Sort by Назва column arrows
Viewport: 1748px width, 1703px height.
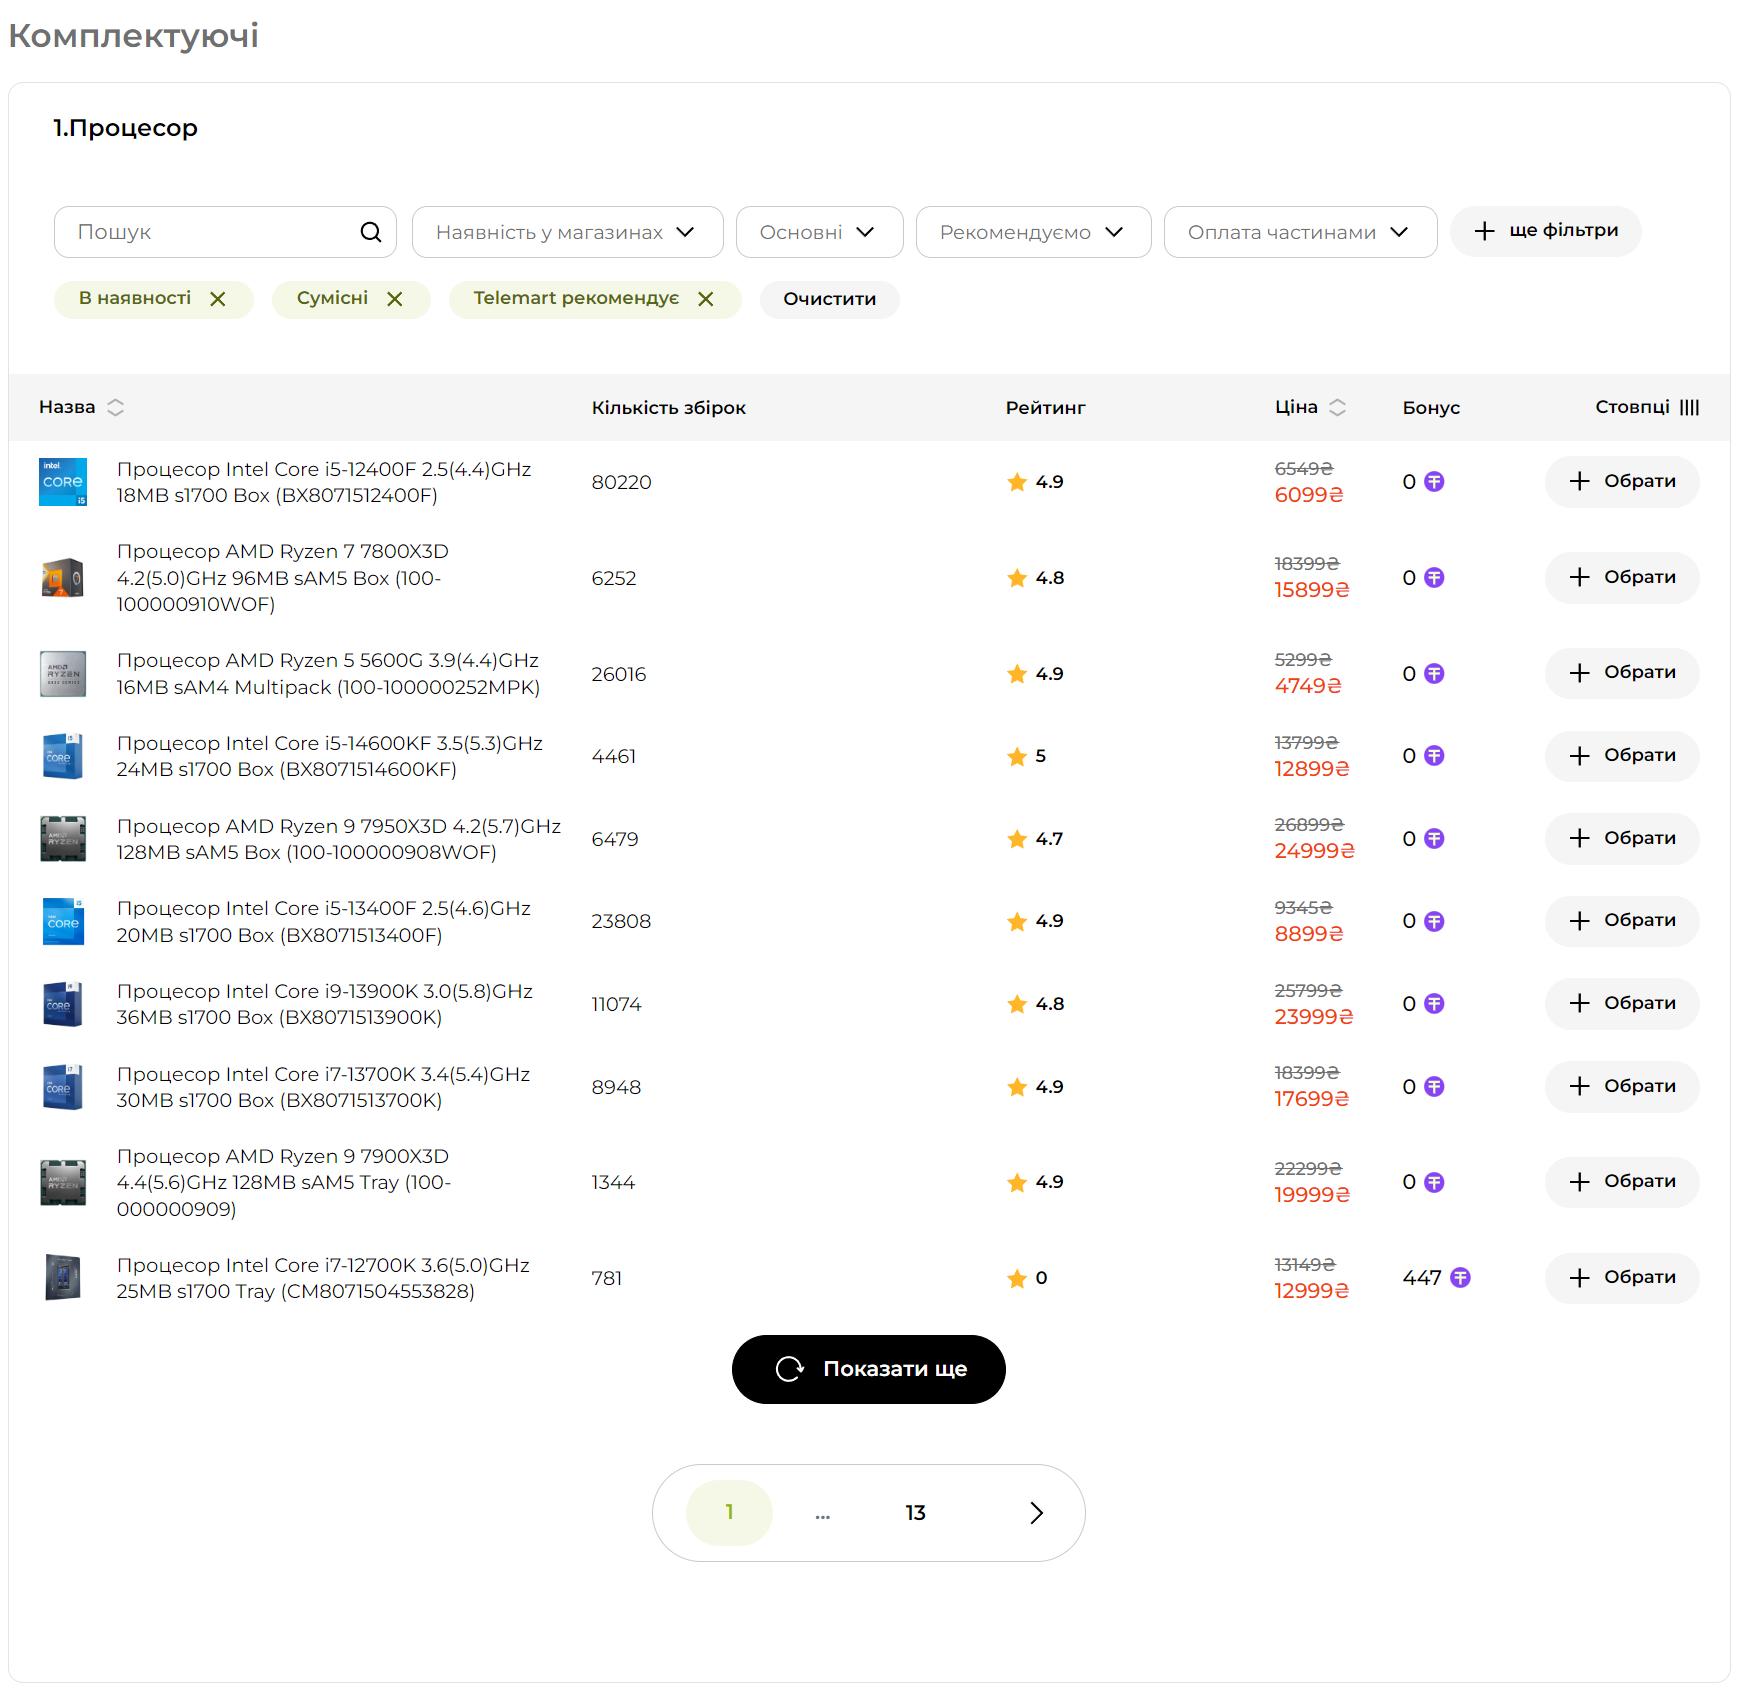tap(116, 407)
